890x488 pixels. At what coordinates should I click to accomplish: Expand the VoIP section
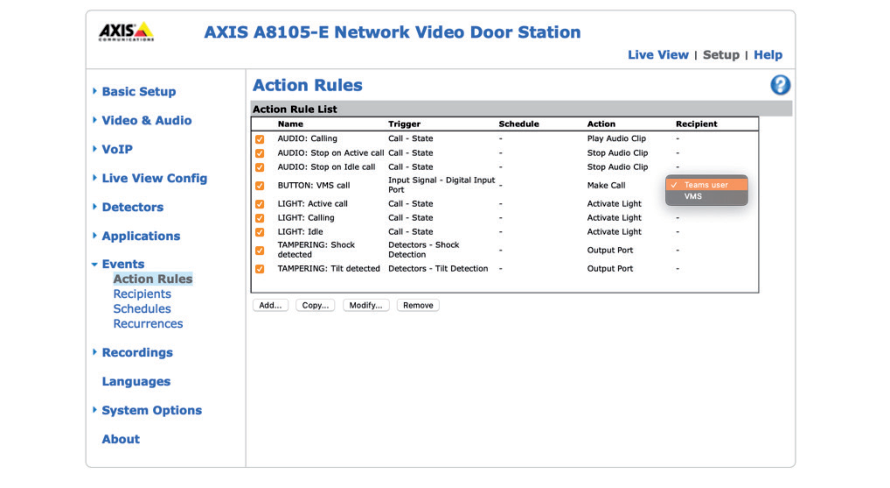117,149
